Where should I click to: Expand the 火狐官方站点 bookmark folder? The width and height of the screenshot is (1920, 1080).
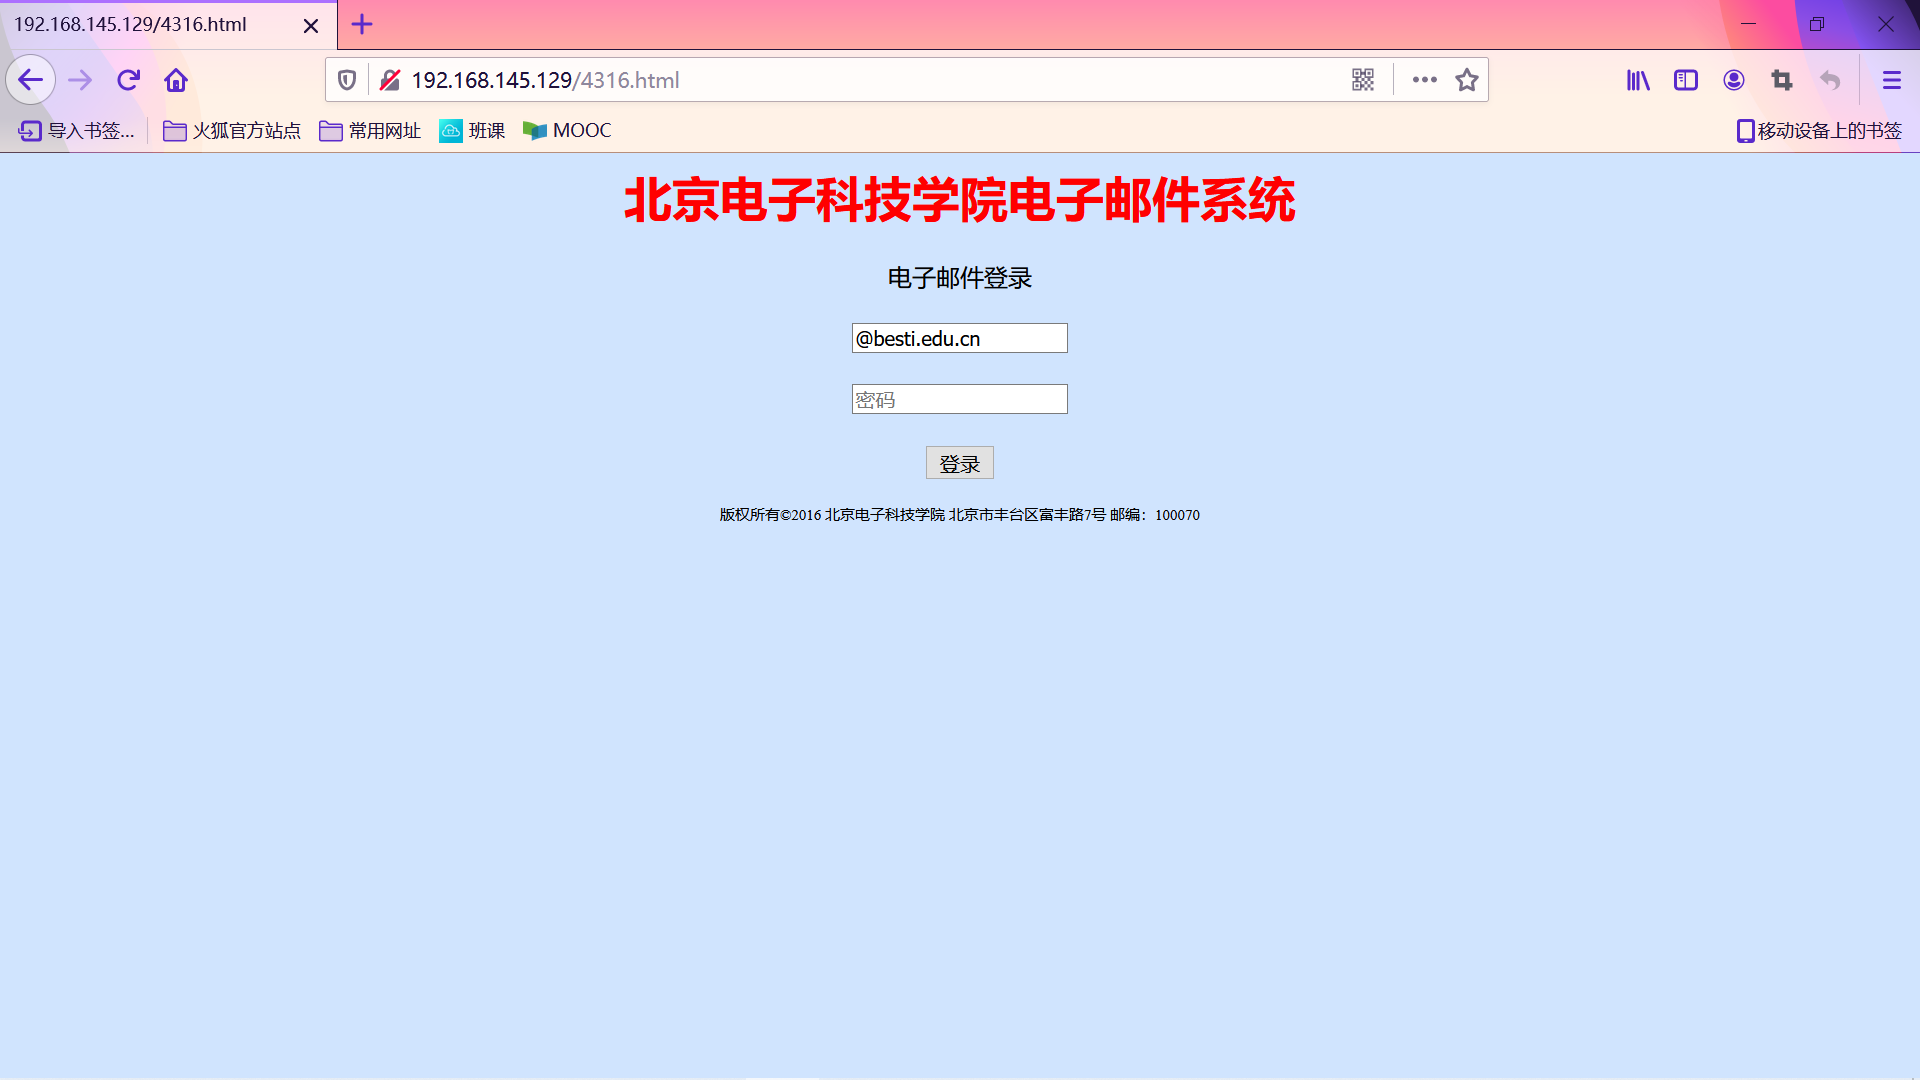pos(232,131)
